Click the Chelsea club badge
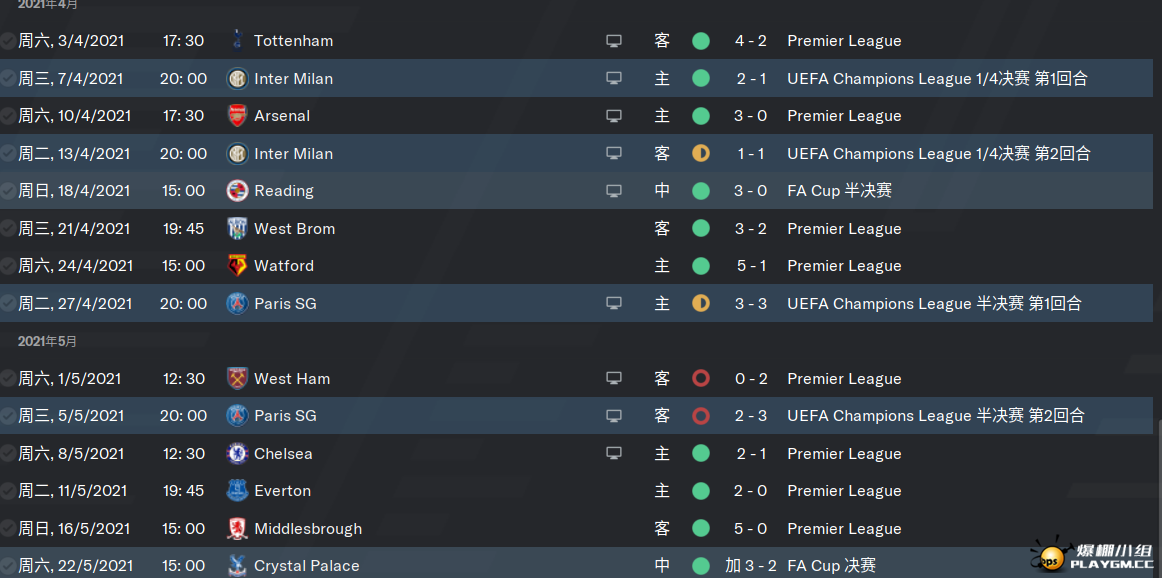This screenshot has height=578, width=1162. (x=237, y=454)
